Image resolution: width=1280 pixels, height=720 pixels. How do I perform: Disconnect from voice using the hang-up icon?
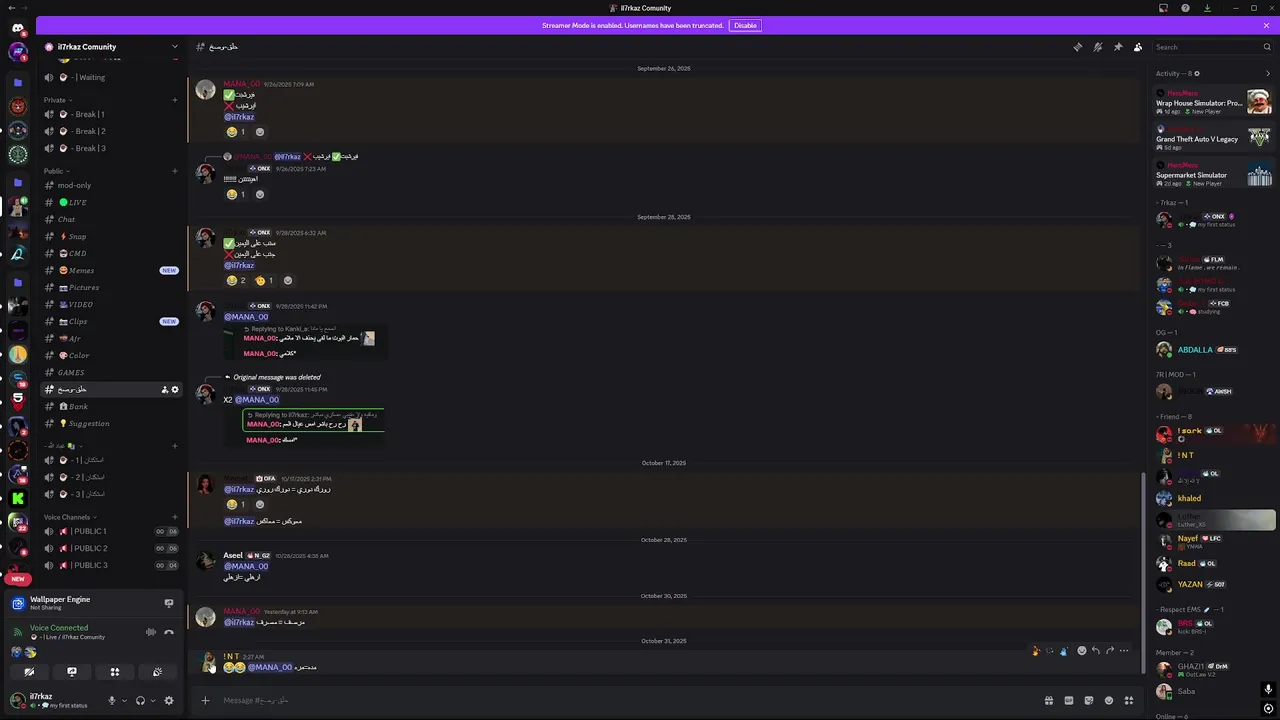click(x=169, y=632)
